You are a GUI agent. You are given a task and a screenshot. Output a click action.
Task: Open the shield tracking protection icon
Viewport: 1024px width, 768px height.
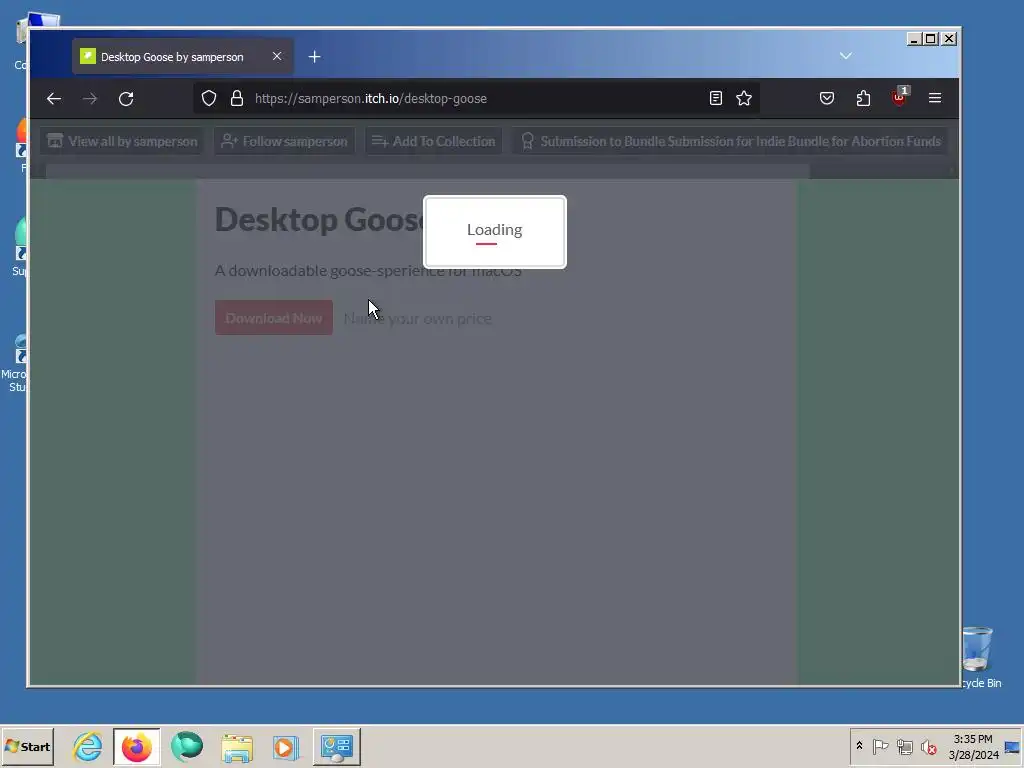[208, 99]
